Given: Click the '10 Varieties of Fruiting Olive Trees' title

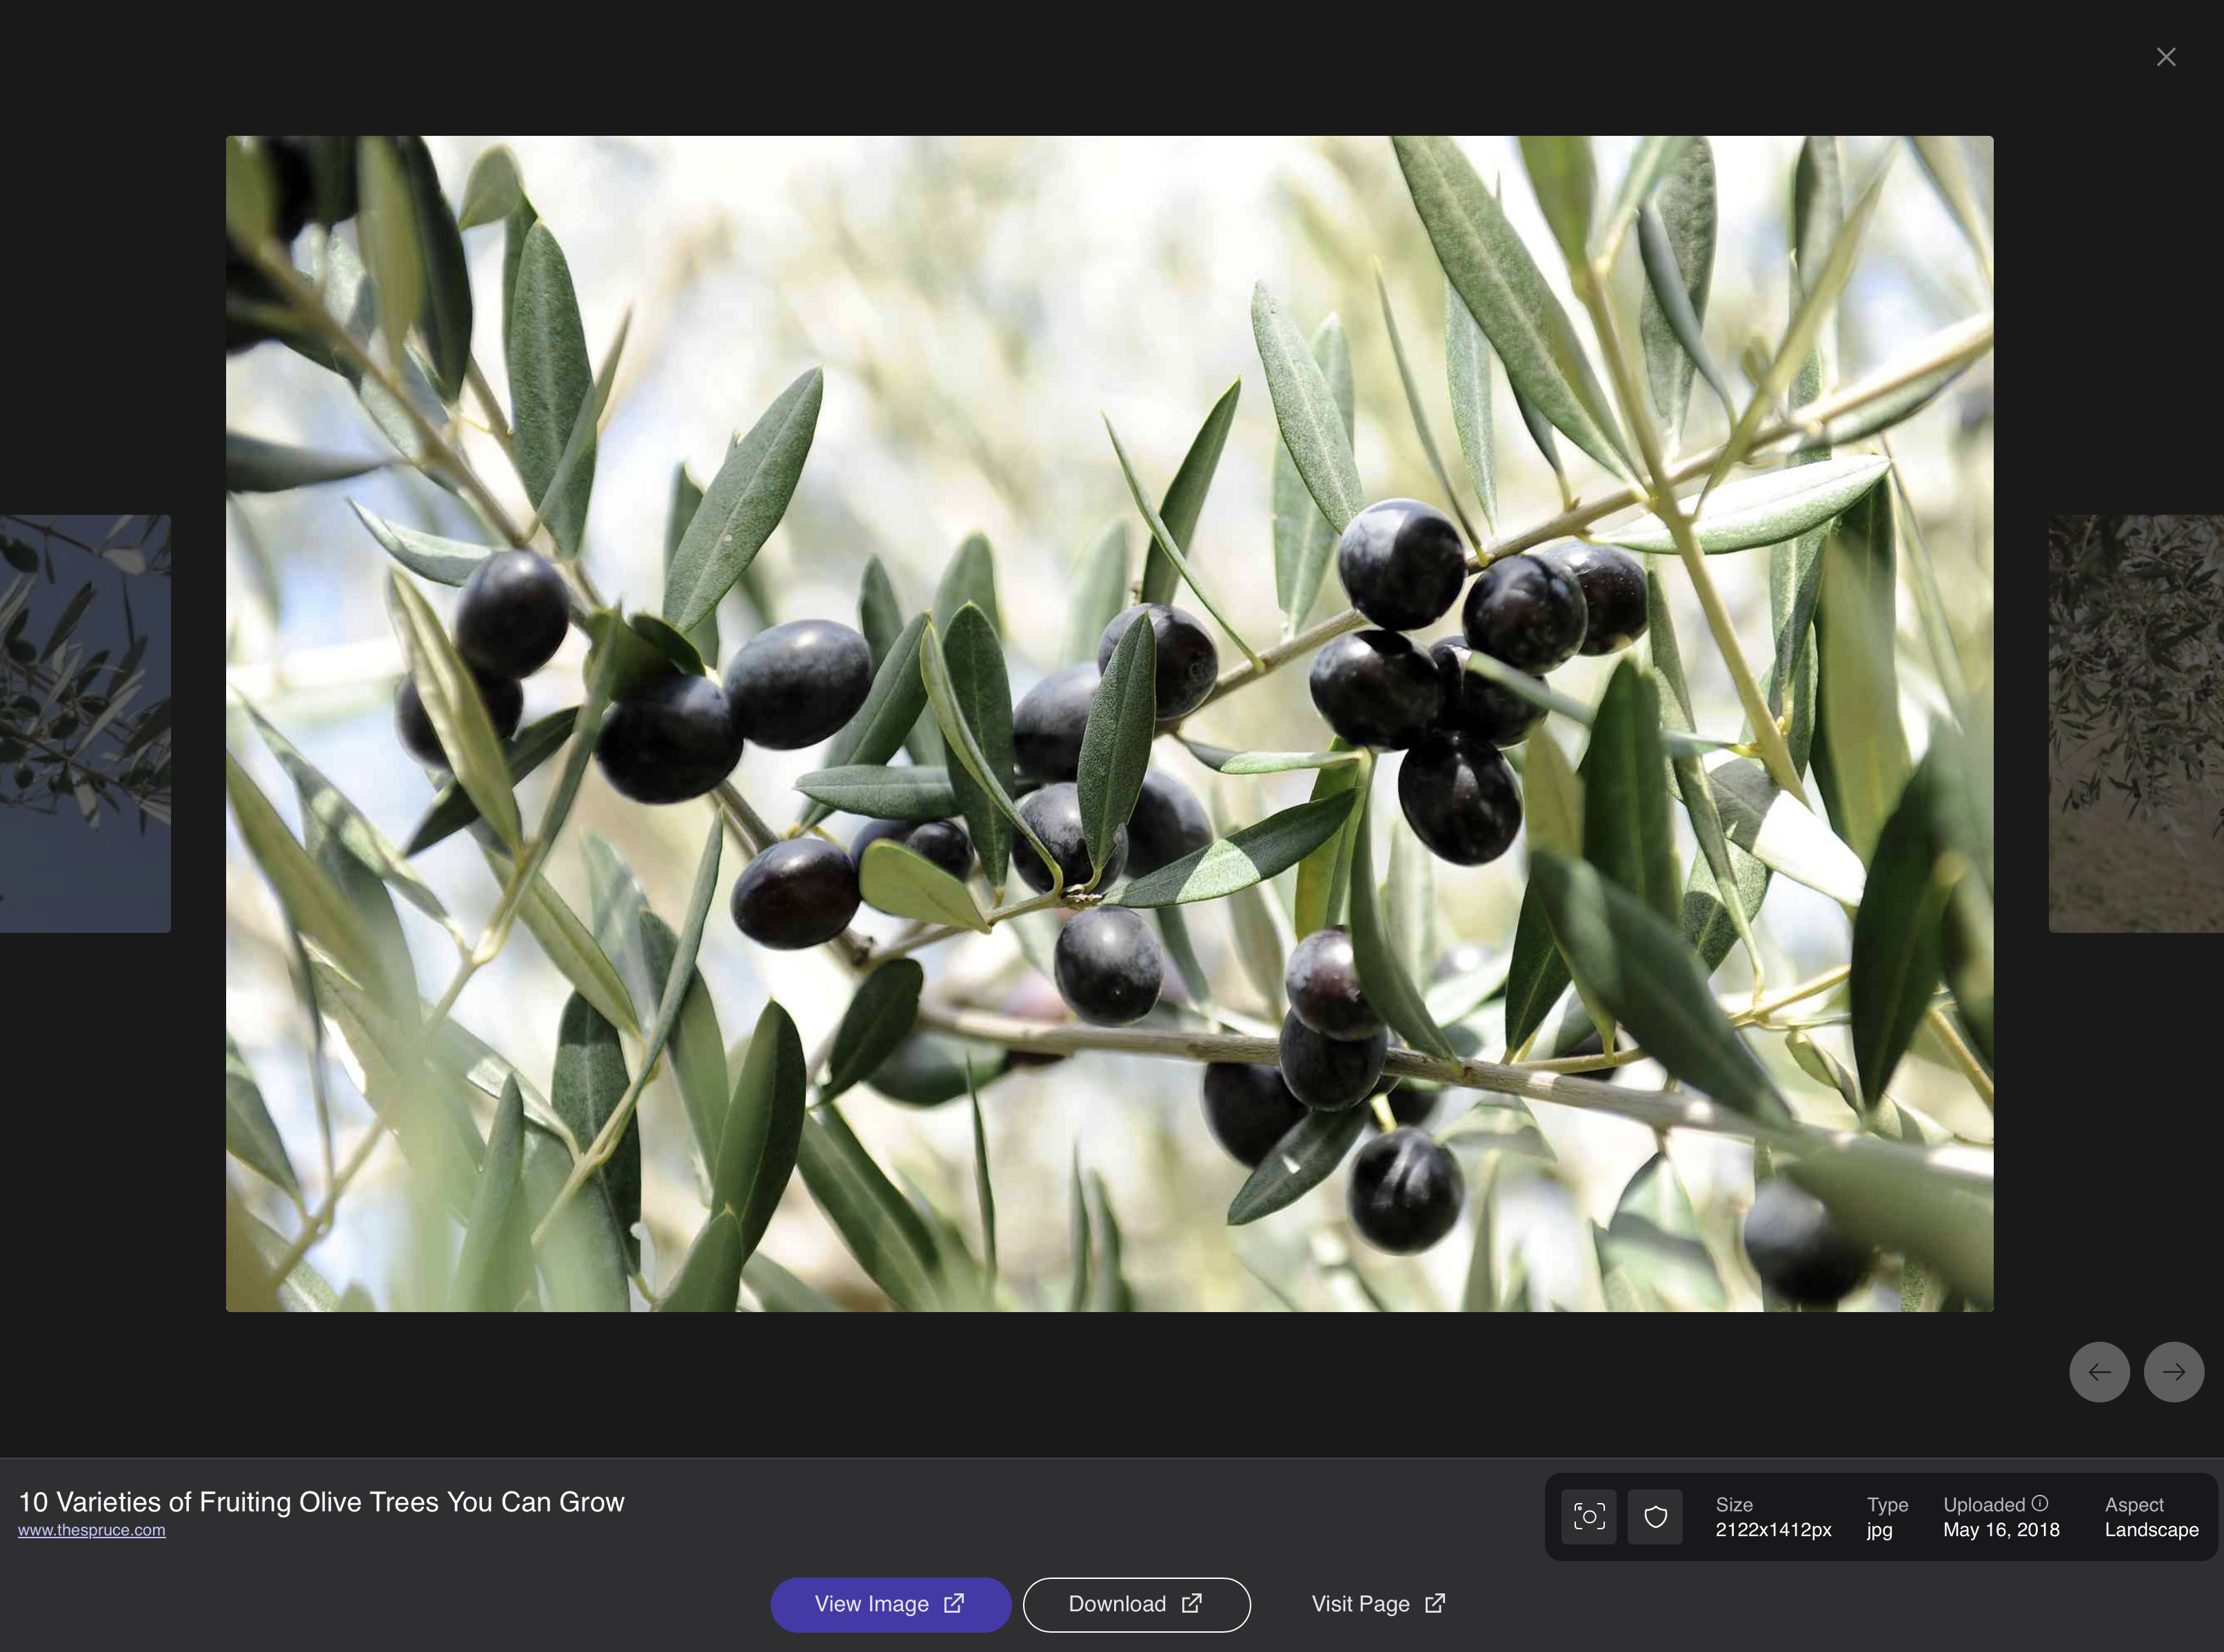Looking at the screenshot, I should coord(321,1502).
